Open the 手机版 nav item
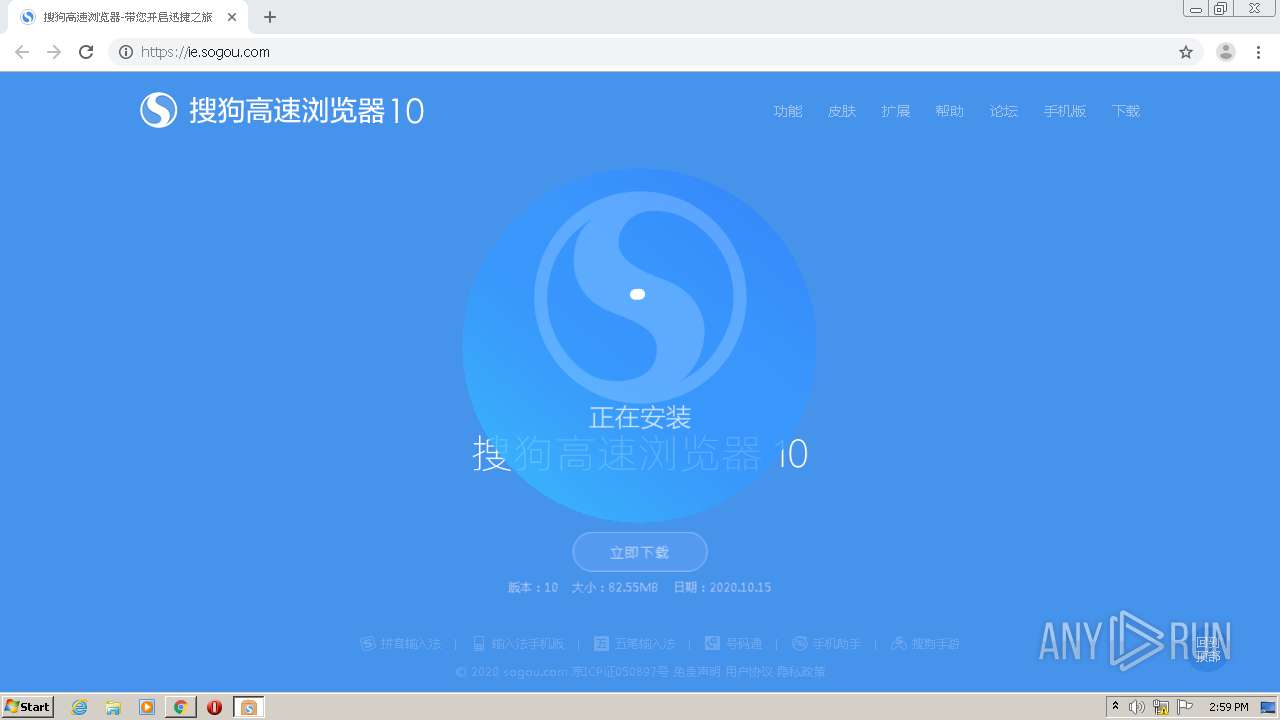The width and height of the screenshot is (1280, 720). (x=1065, y=111)
